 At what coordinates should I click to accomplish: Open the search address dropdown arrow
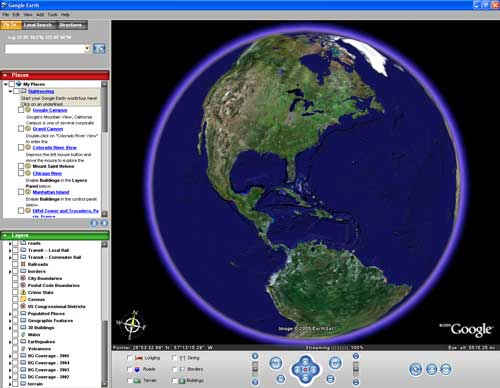pyautogui.click(x=87, y=49)
